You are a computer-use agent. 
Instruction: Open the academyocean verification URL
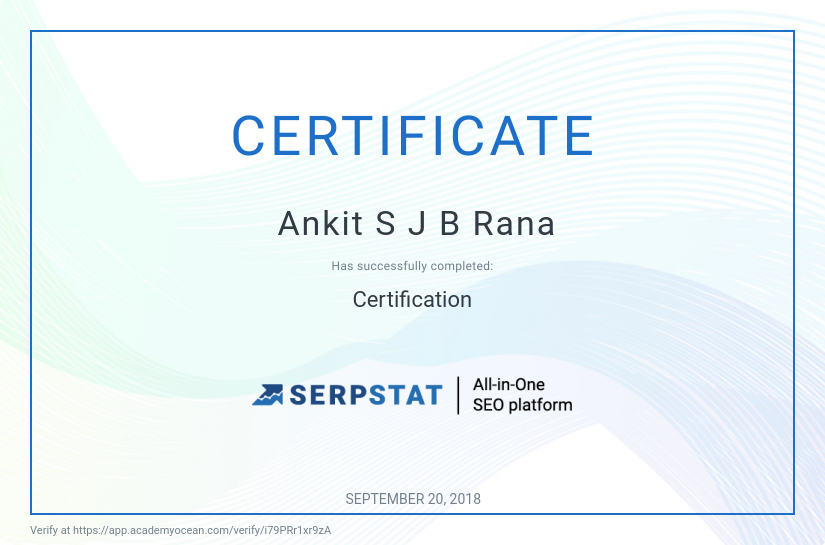[x=202, y=530]
